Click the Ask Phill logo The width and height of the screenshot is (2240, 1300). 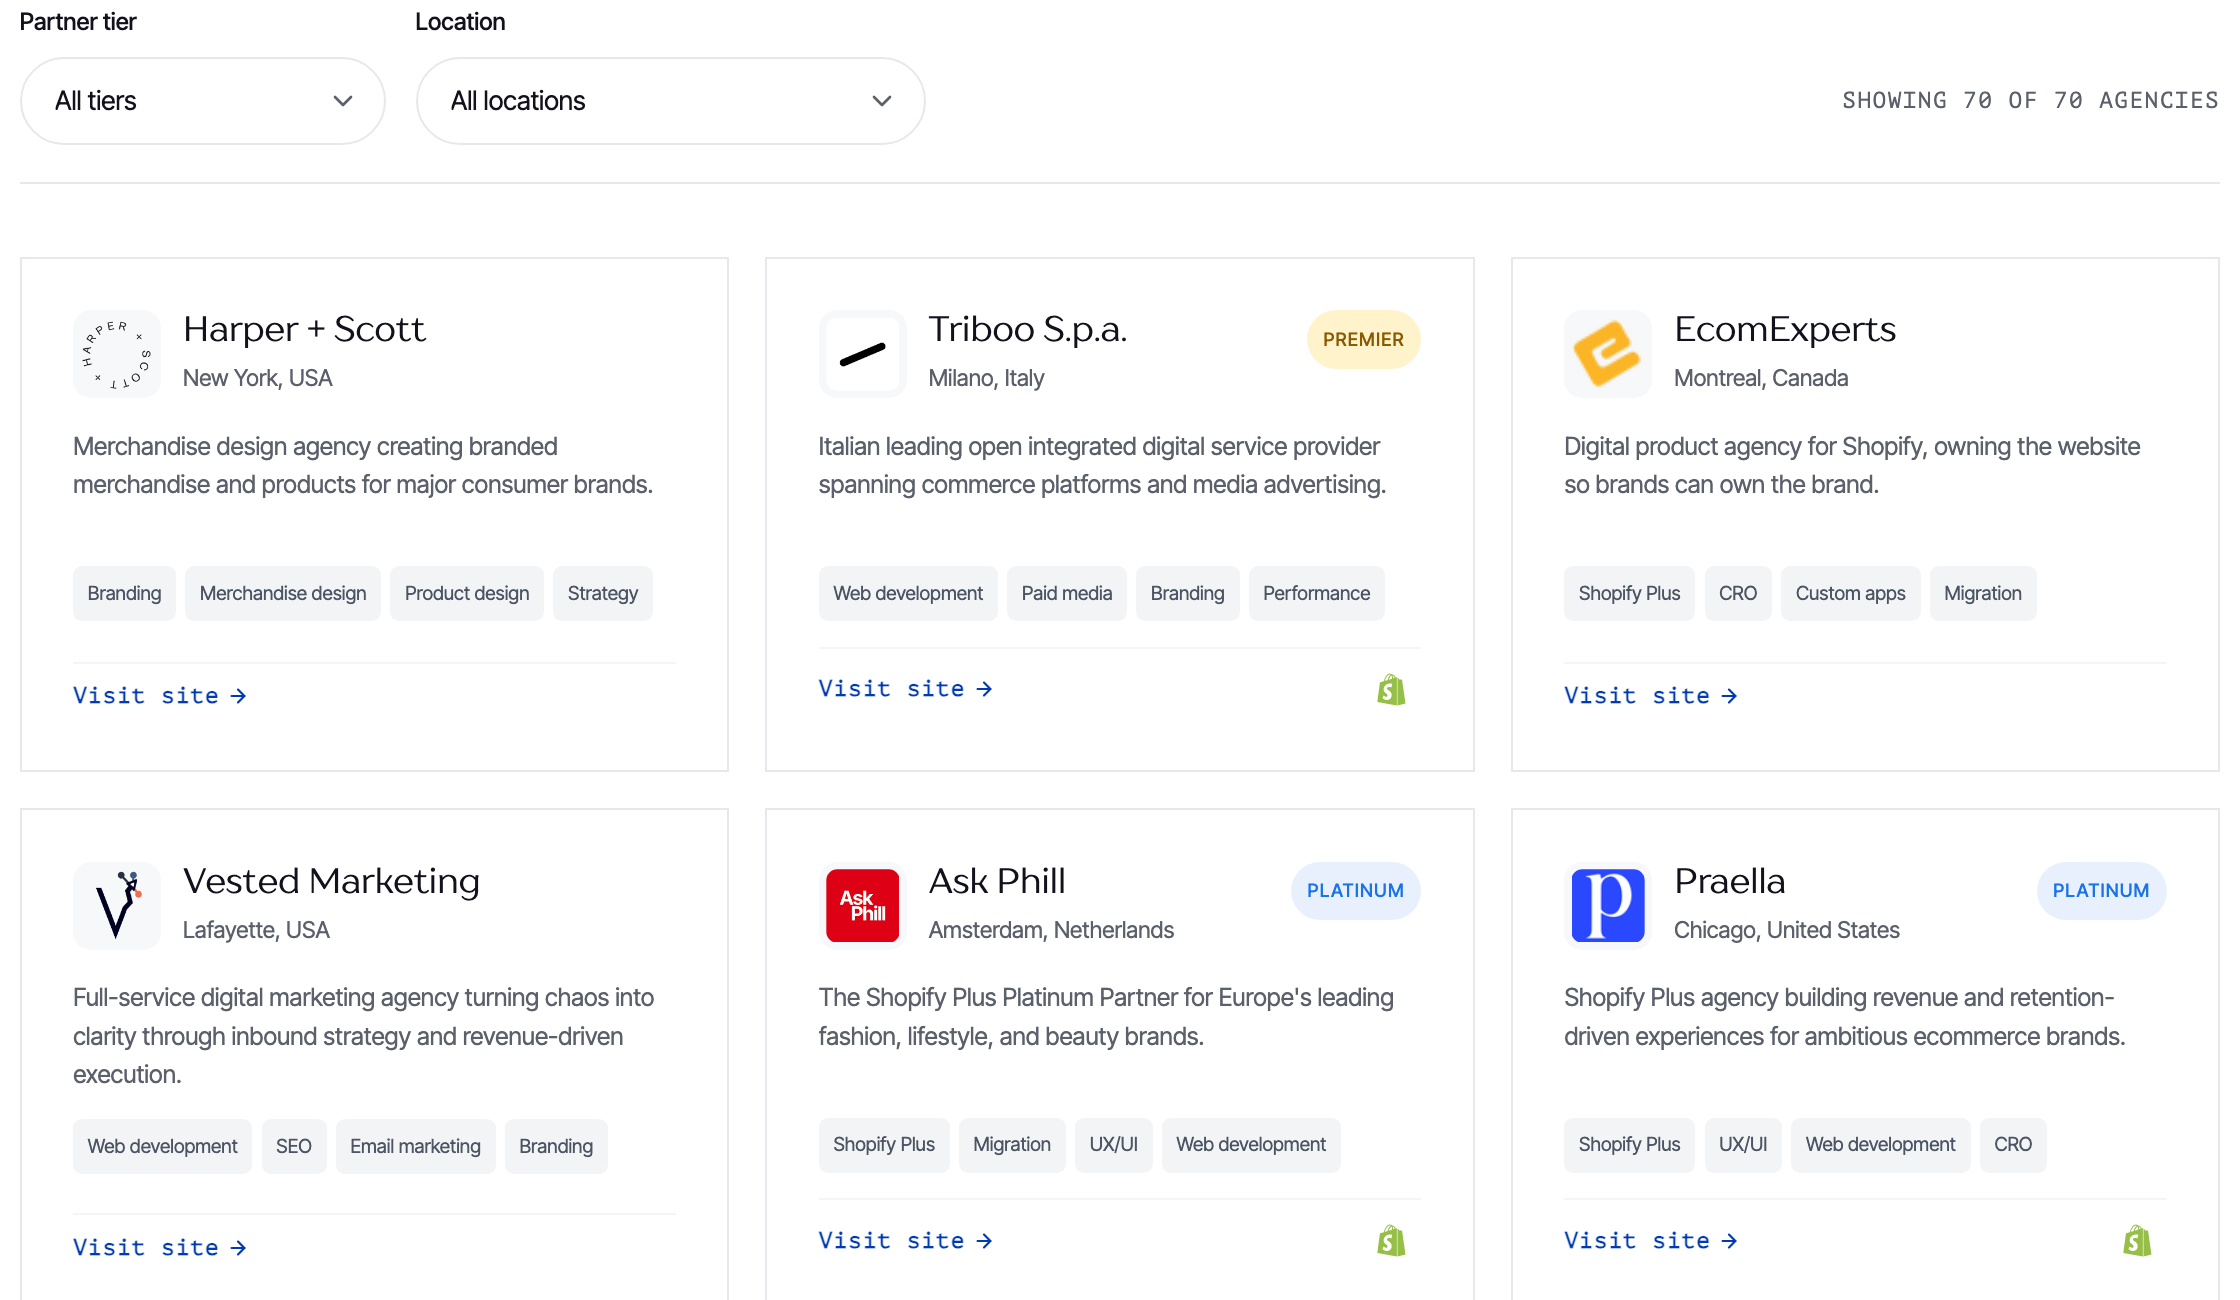862,906
